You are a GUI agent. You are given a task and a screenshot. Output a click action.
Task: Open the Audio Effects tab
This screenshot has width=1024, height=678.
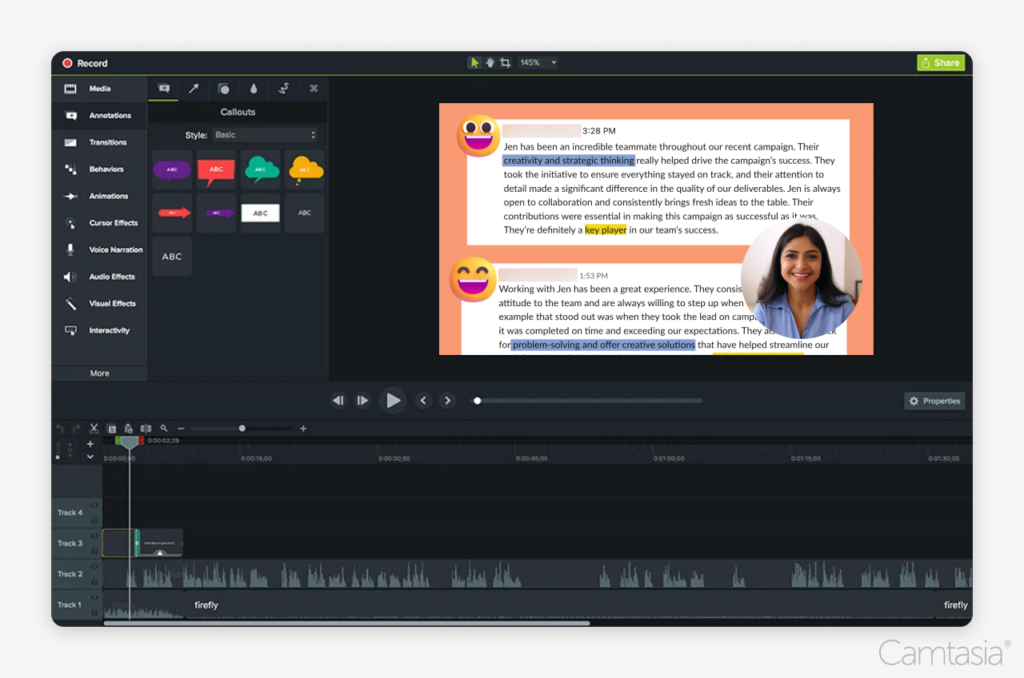click(99, 276)
